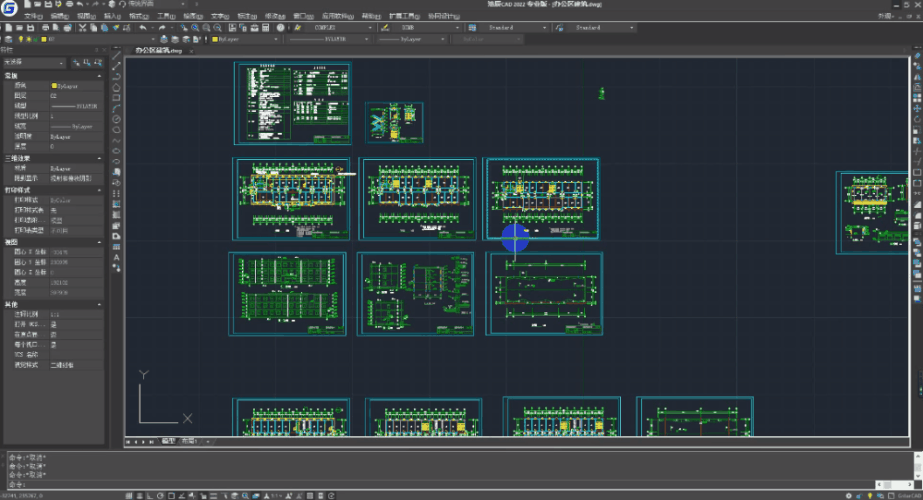Select the Text tool marked A
Image resolution: width=923 pixels, height=500 pixels.
(x=117, y=257)
